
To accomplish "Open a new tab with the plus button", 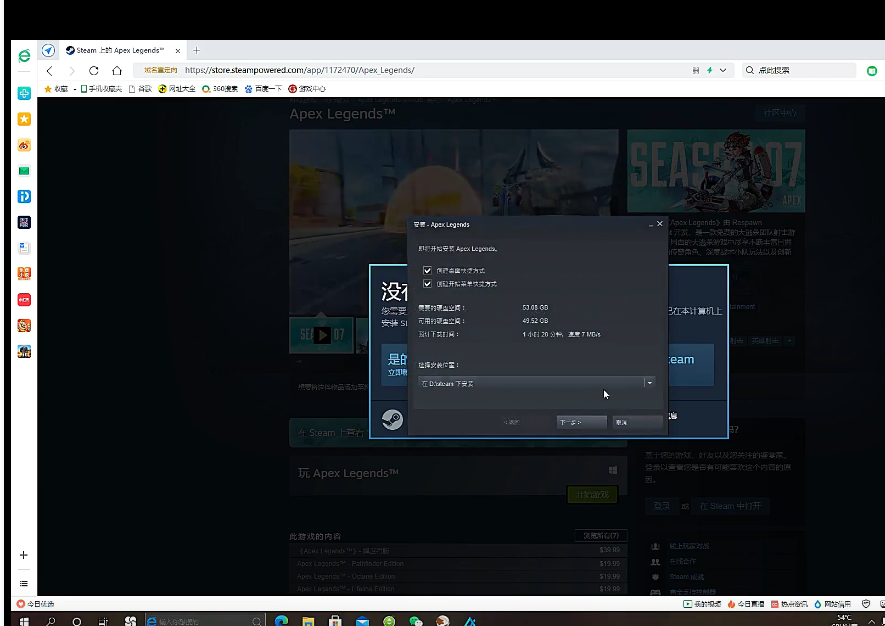I will pyautogui.click(x=196, y=50).
